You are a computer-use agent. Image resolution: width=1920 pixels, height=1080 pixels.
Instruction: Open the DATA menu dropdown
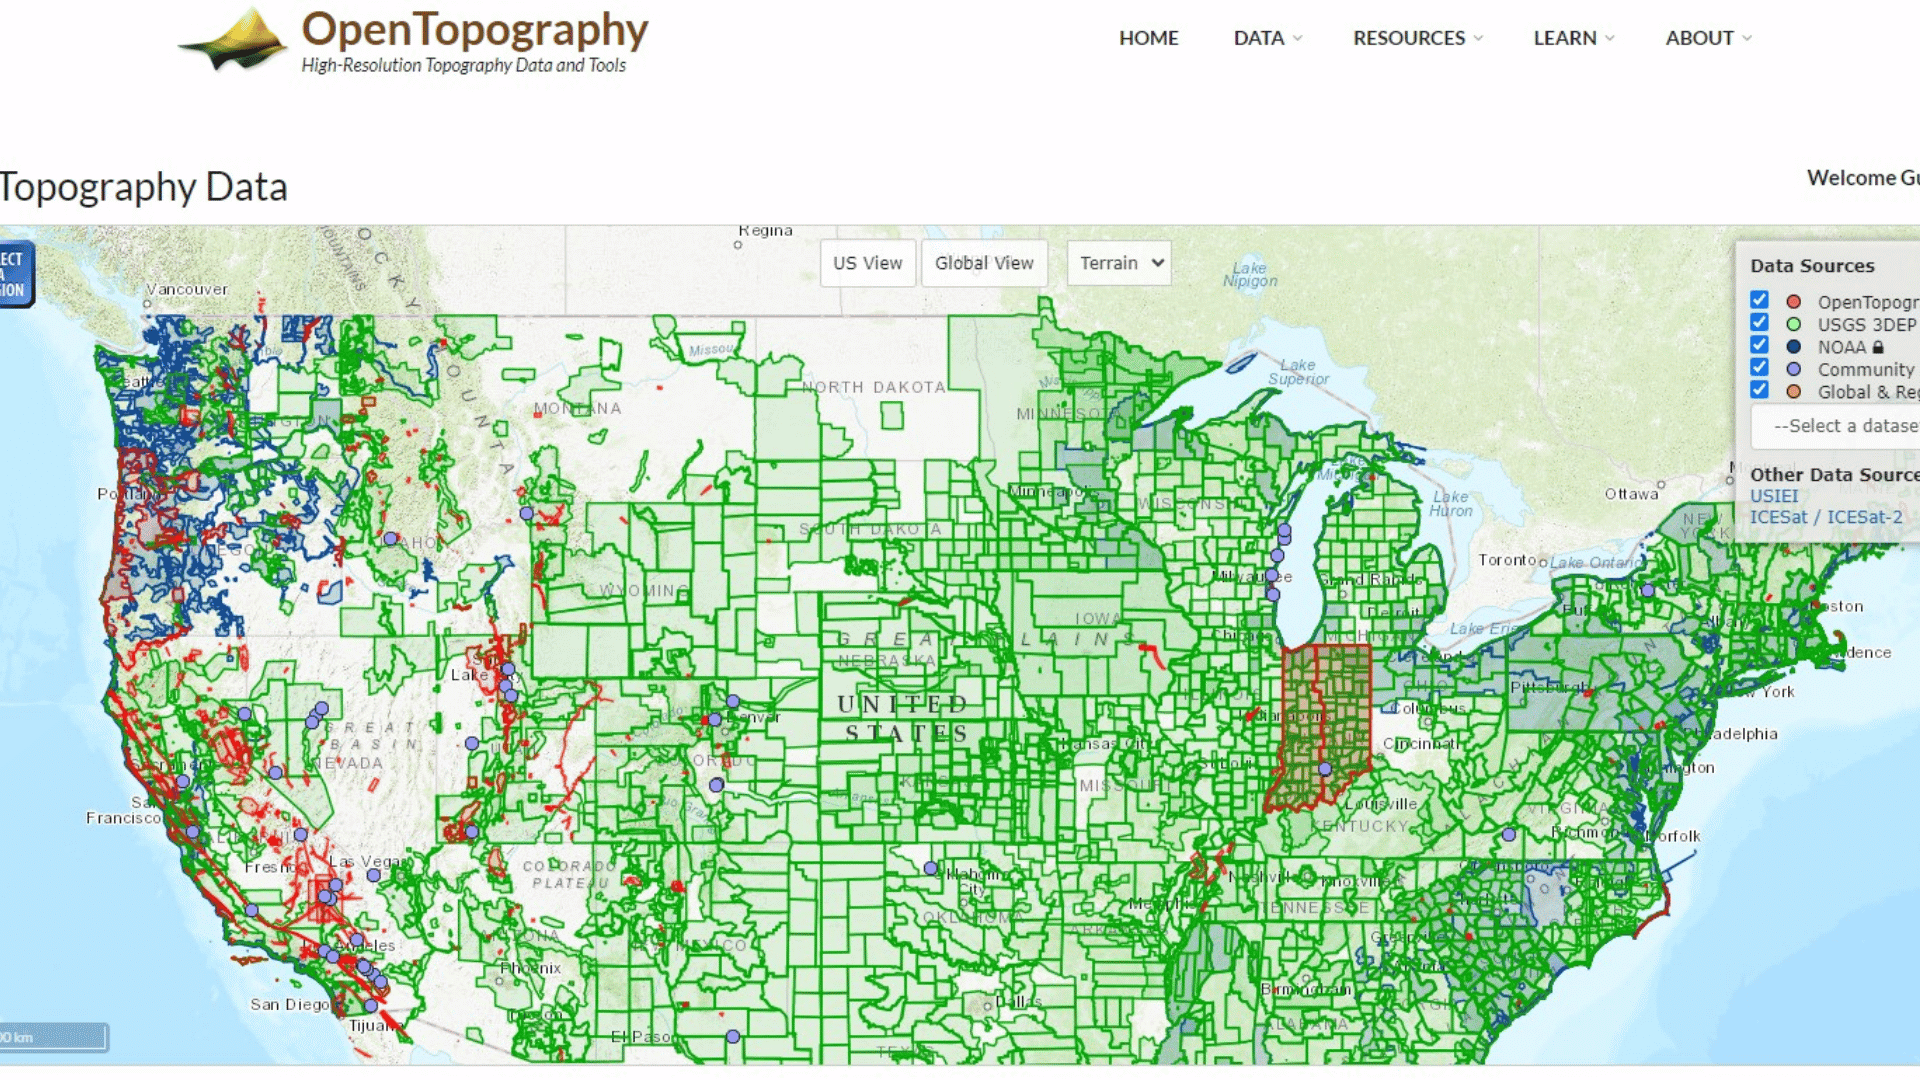click(1267, 38)
